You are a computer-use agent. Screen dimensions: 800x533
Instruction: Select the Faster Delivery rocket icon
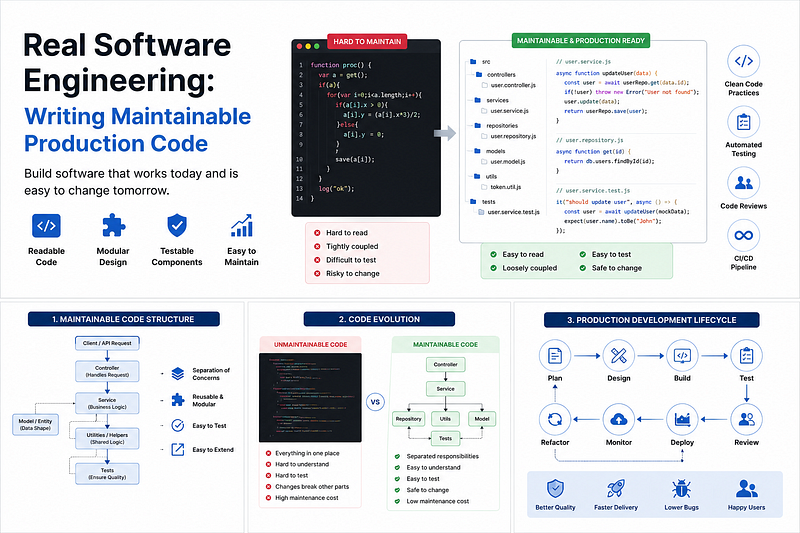coord(616,489)
